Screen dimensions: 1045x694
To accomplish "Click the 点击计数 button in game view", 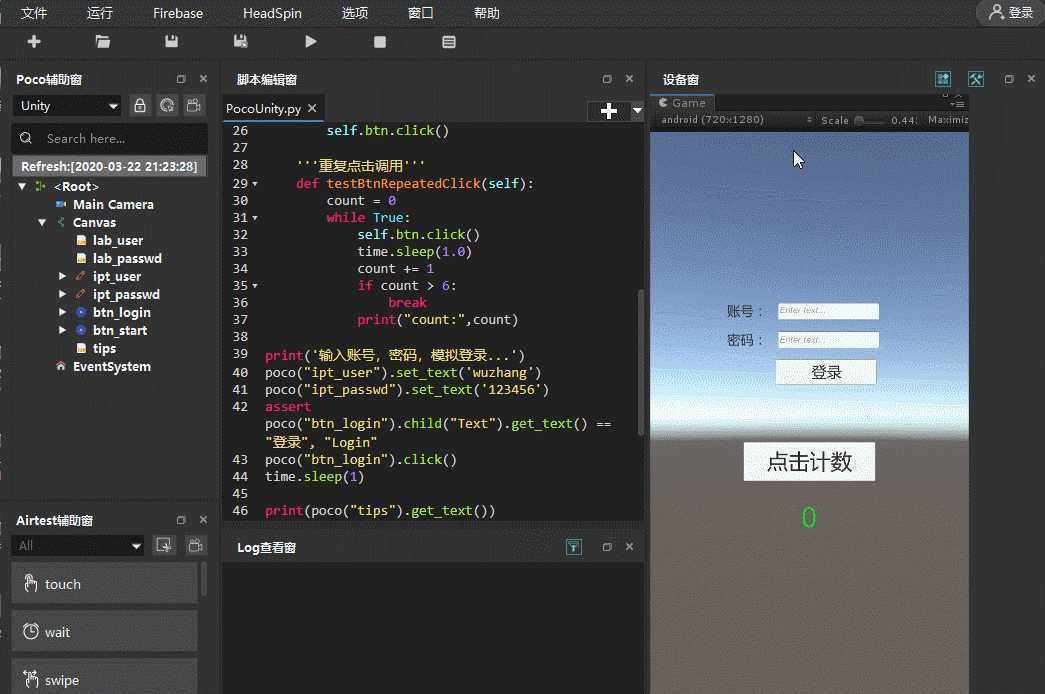I will coord(809,461).
